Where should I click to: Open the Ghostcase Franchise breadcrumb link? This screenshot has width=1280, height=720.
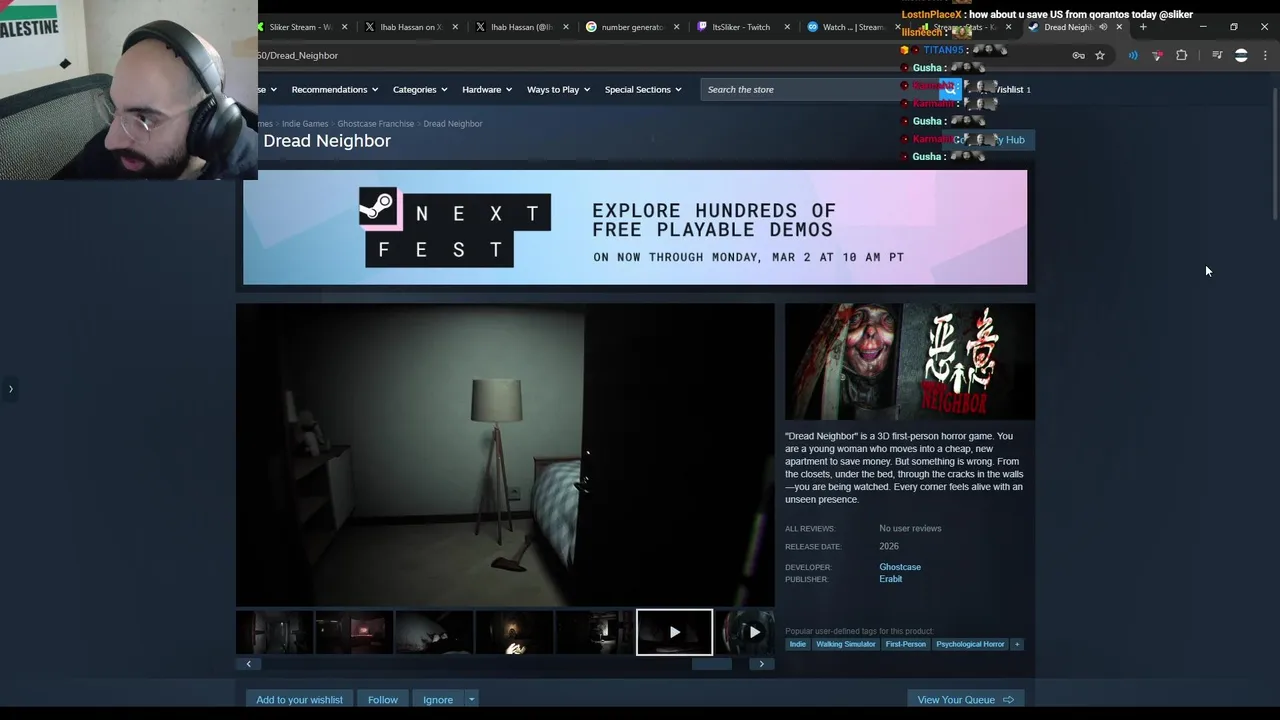click(376, 124)
